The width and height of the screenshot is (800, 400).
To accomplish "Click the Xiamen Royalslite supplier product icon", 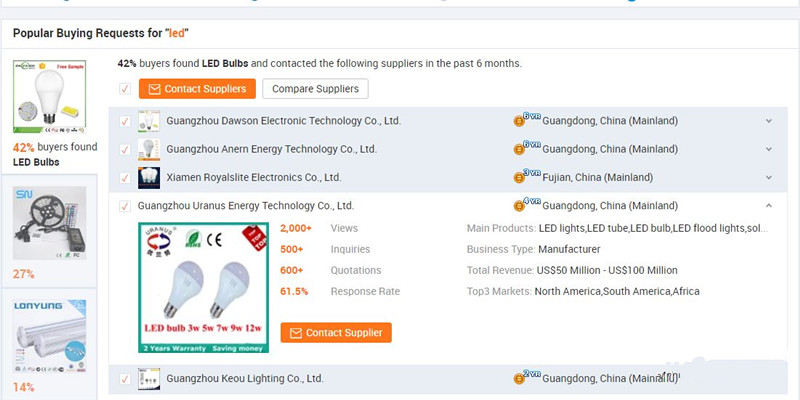I will pyautogui.click(x=149, y=177).
